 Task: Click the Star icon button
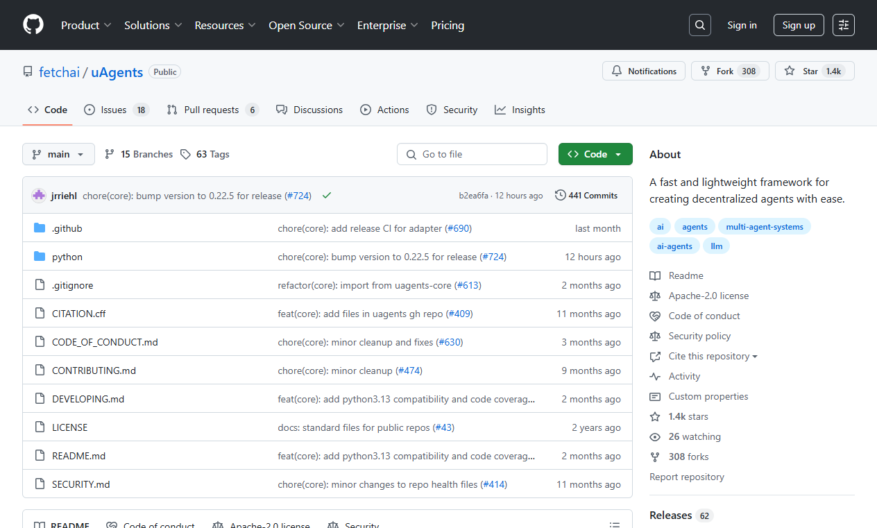789,71
